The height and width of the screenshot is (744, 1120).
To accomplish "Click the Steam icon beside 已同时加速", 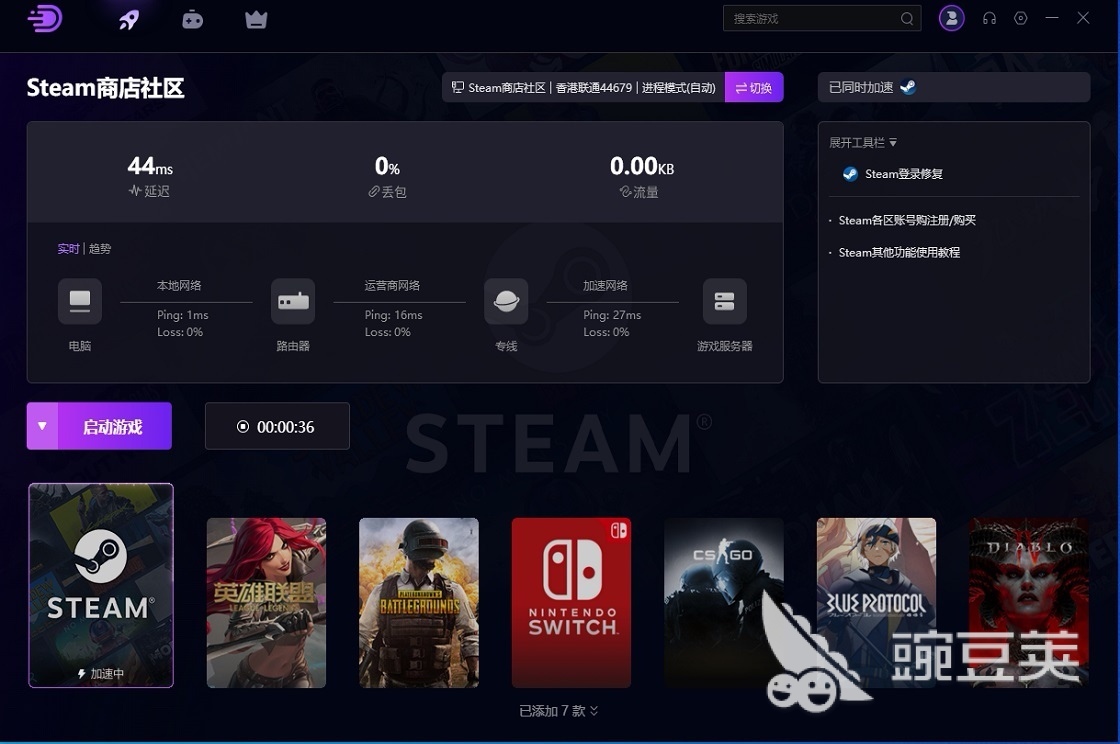I will click(908, 87).
